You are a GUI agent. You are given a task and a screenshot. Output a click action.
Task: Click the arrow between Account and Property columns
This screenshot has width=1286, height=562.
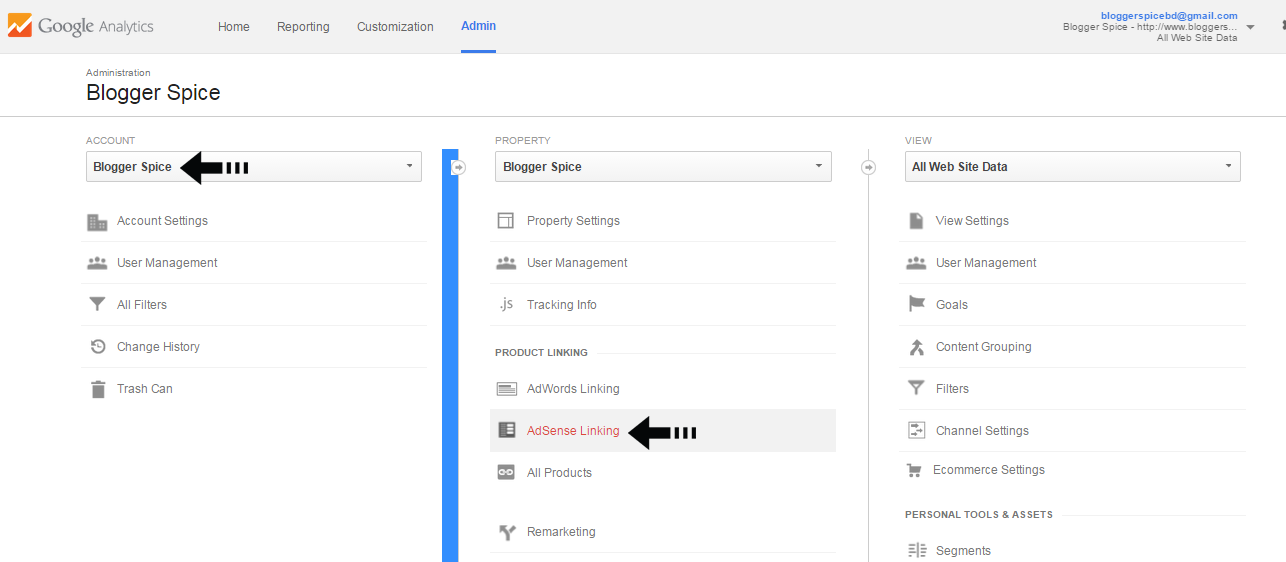(459, 167)
